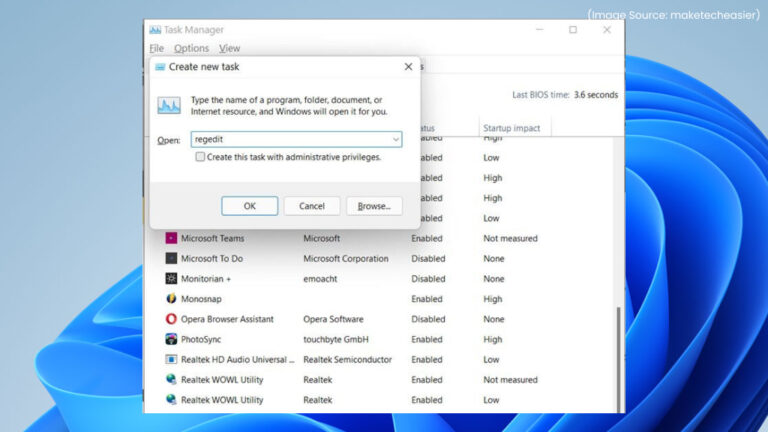The width and height of the screenshot is (768, 432).
Task: Maximize the Task Manager window
Action: click(573, 30)
